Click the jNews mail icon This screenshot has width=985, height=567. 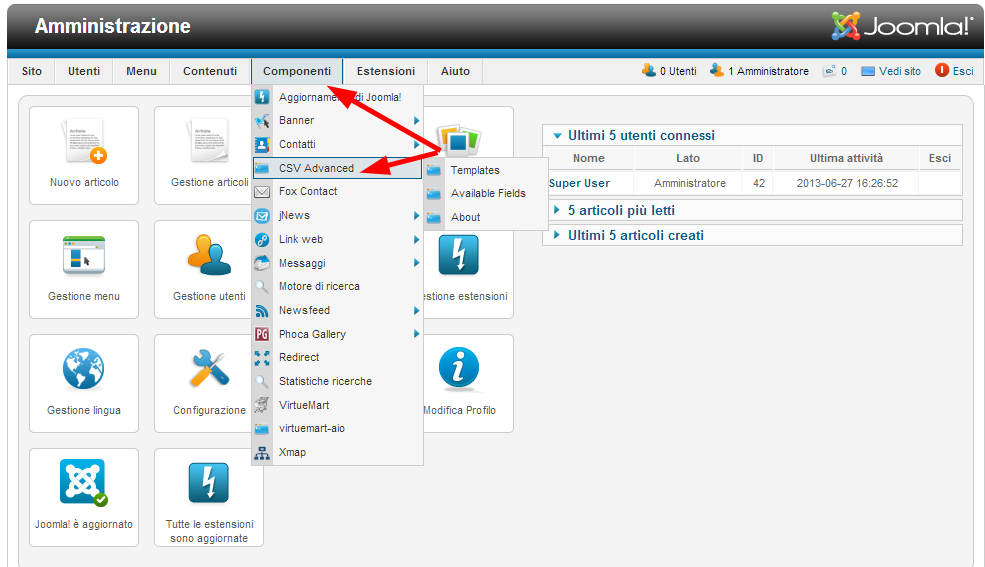click(x=262, y=216)
